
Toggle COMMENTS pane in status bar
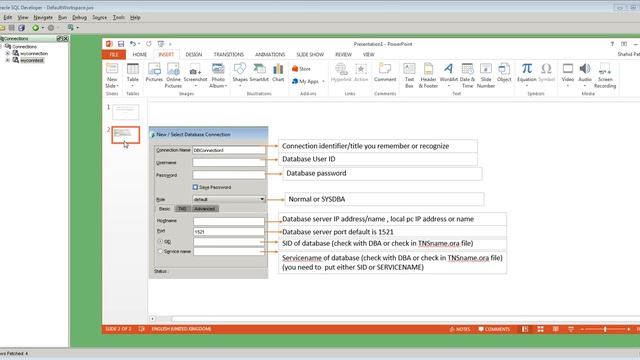pos(494,329)
